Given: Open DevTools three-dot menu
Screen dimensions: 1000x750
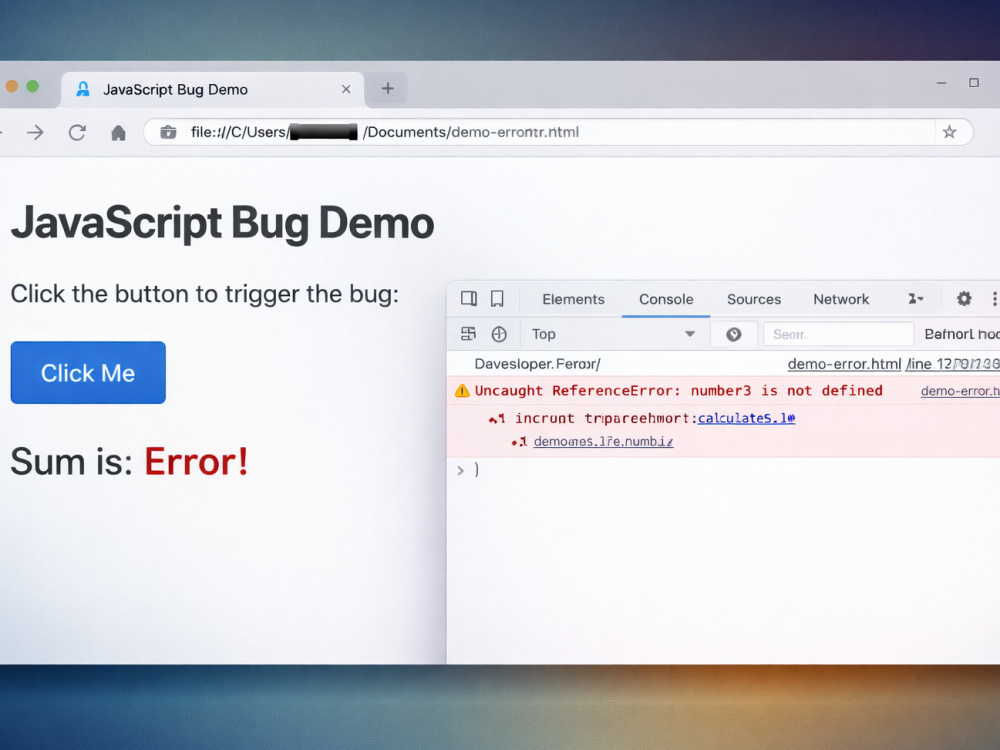Looking at the screenshot, I should pyautogui.click(x=994, y=298).
